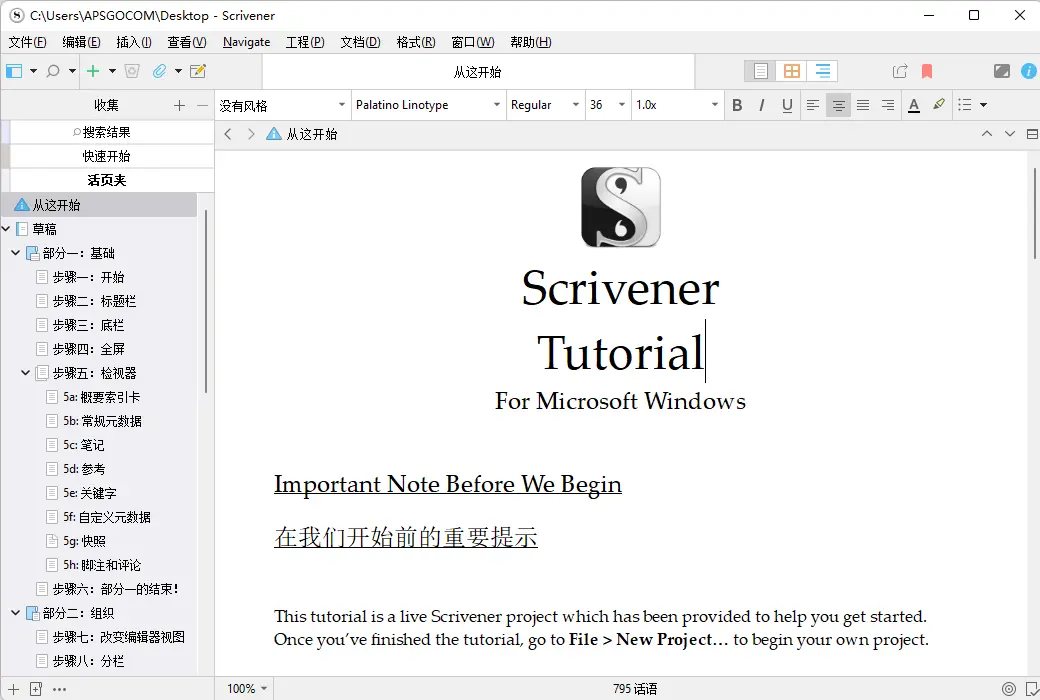Select 5c: 笔记 document
This screenshot has width=1040, height=700.
click(84, 445)
